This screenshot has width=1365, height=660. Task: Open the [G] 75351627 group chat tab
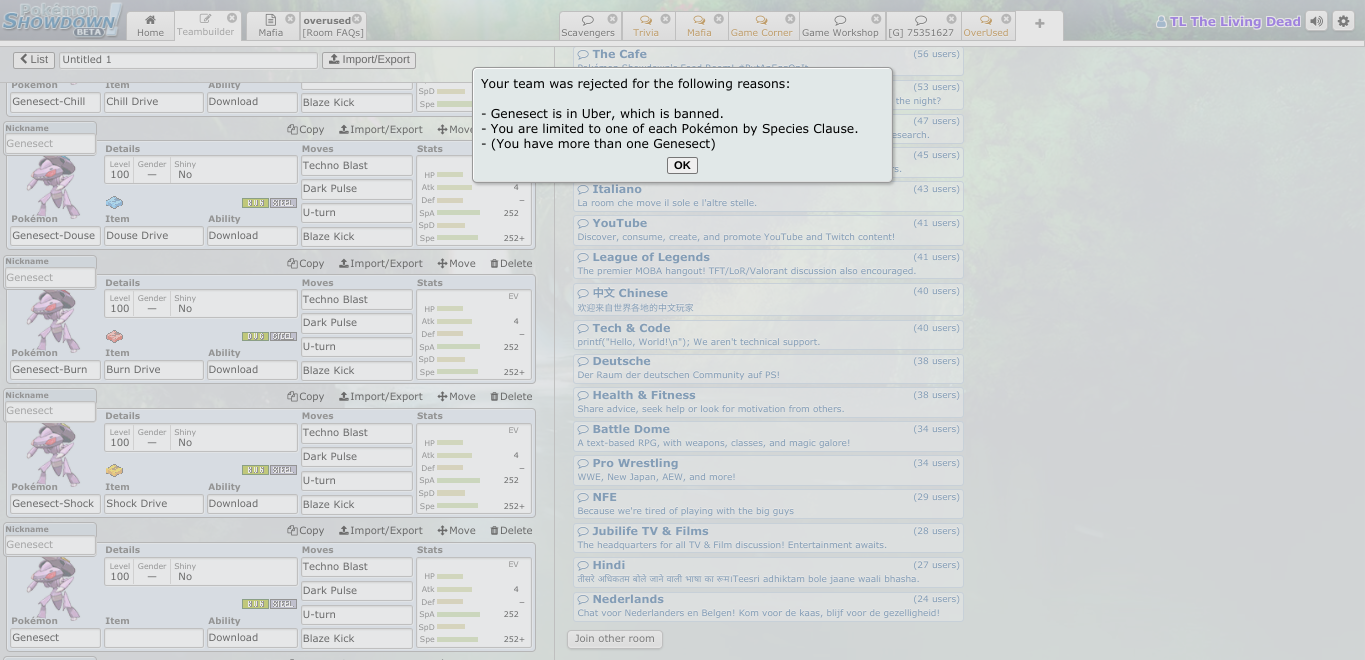[923, 25]
